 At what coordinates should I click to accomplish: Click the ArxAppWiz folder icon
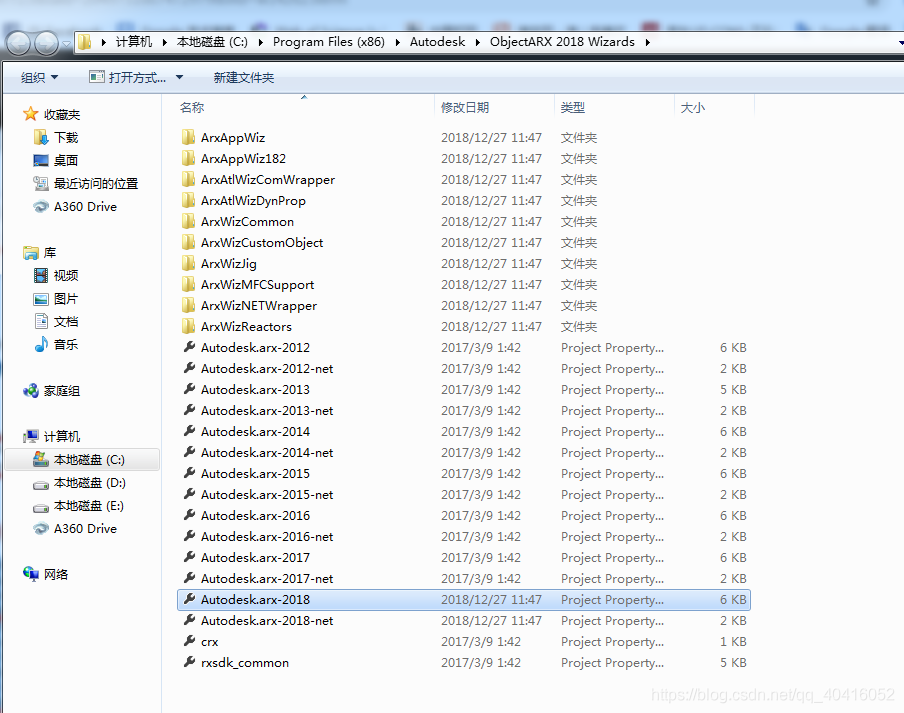[x=189, y=137]
